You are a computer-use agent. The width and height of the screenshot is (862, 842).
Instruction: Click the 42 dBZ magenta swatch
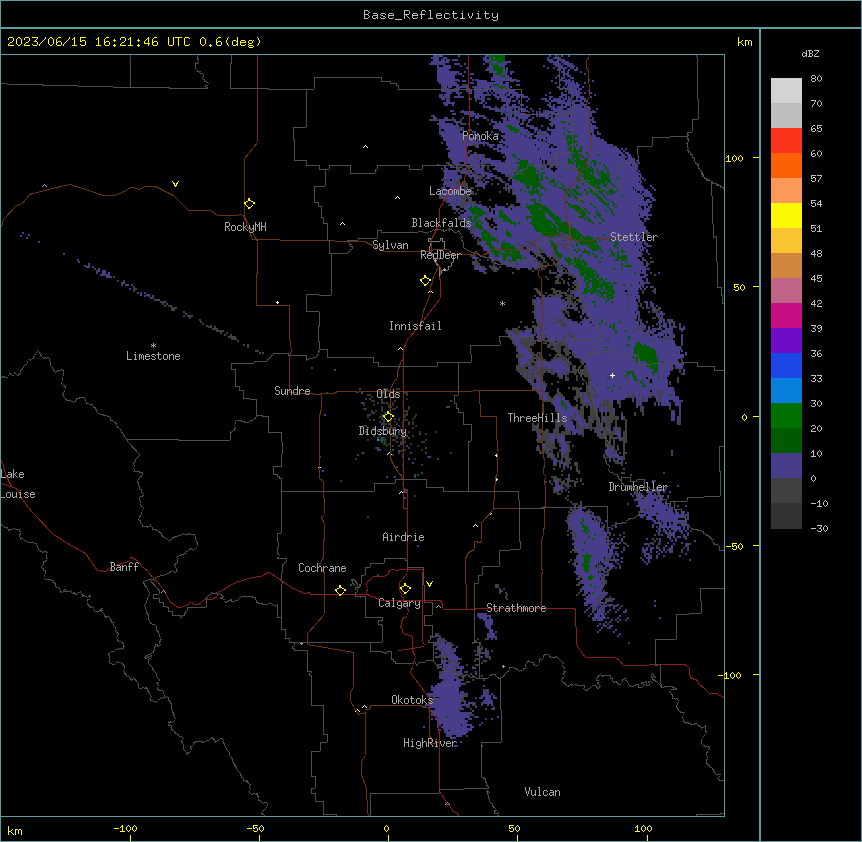click(x=786, y=315)
